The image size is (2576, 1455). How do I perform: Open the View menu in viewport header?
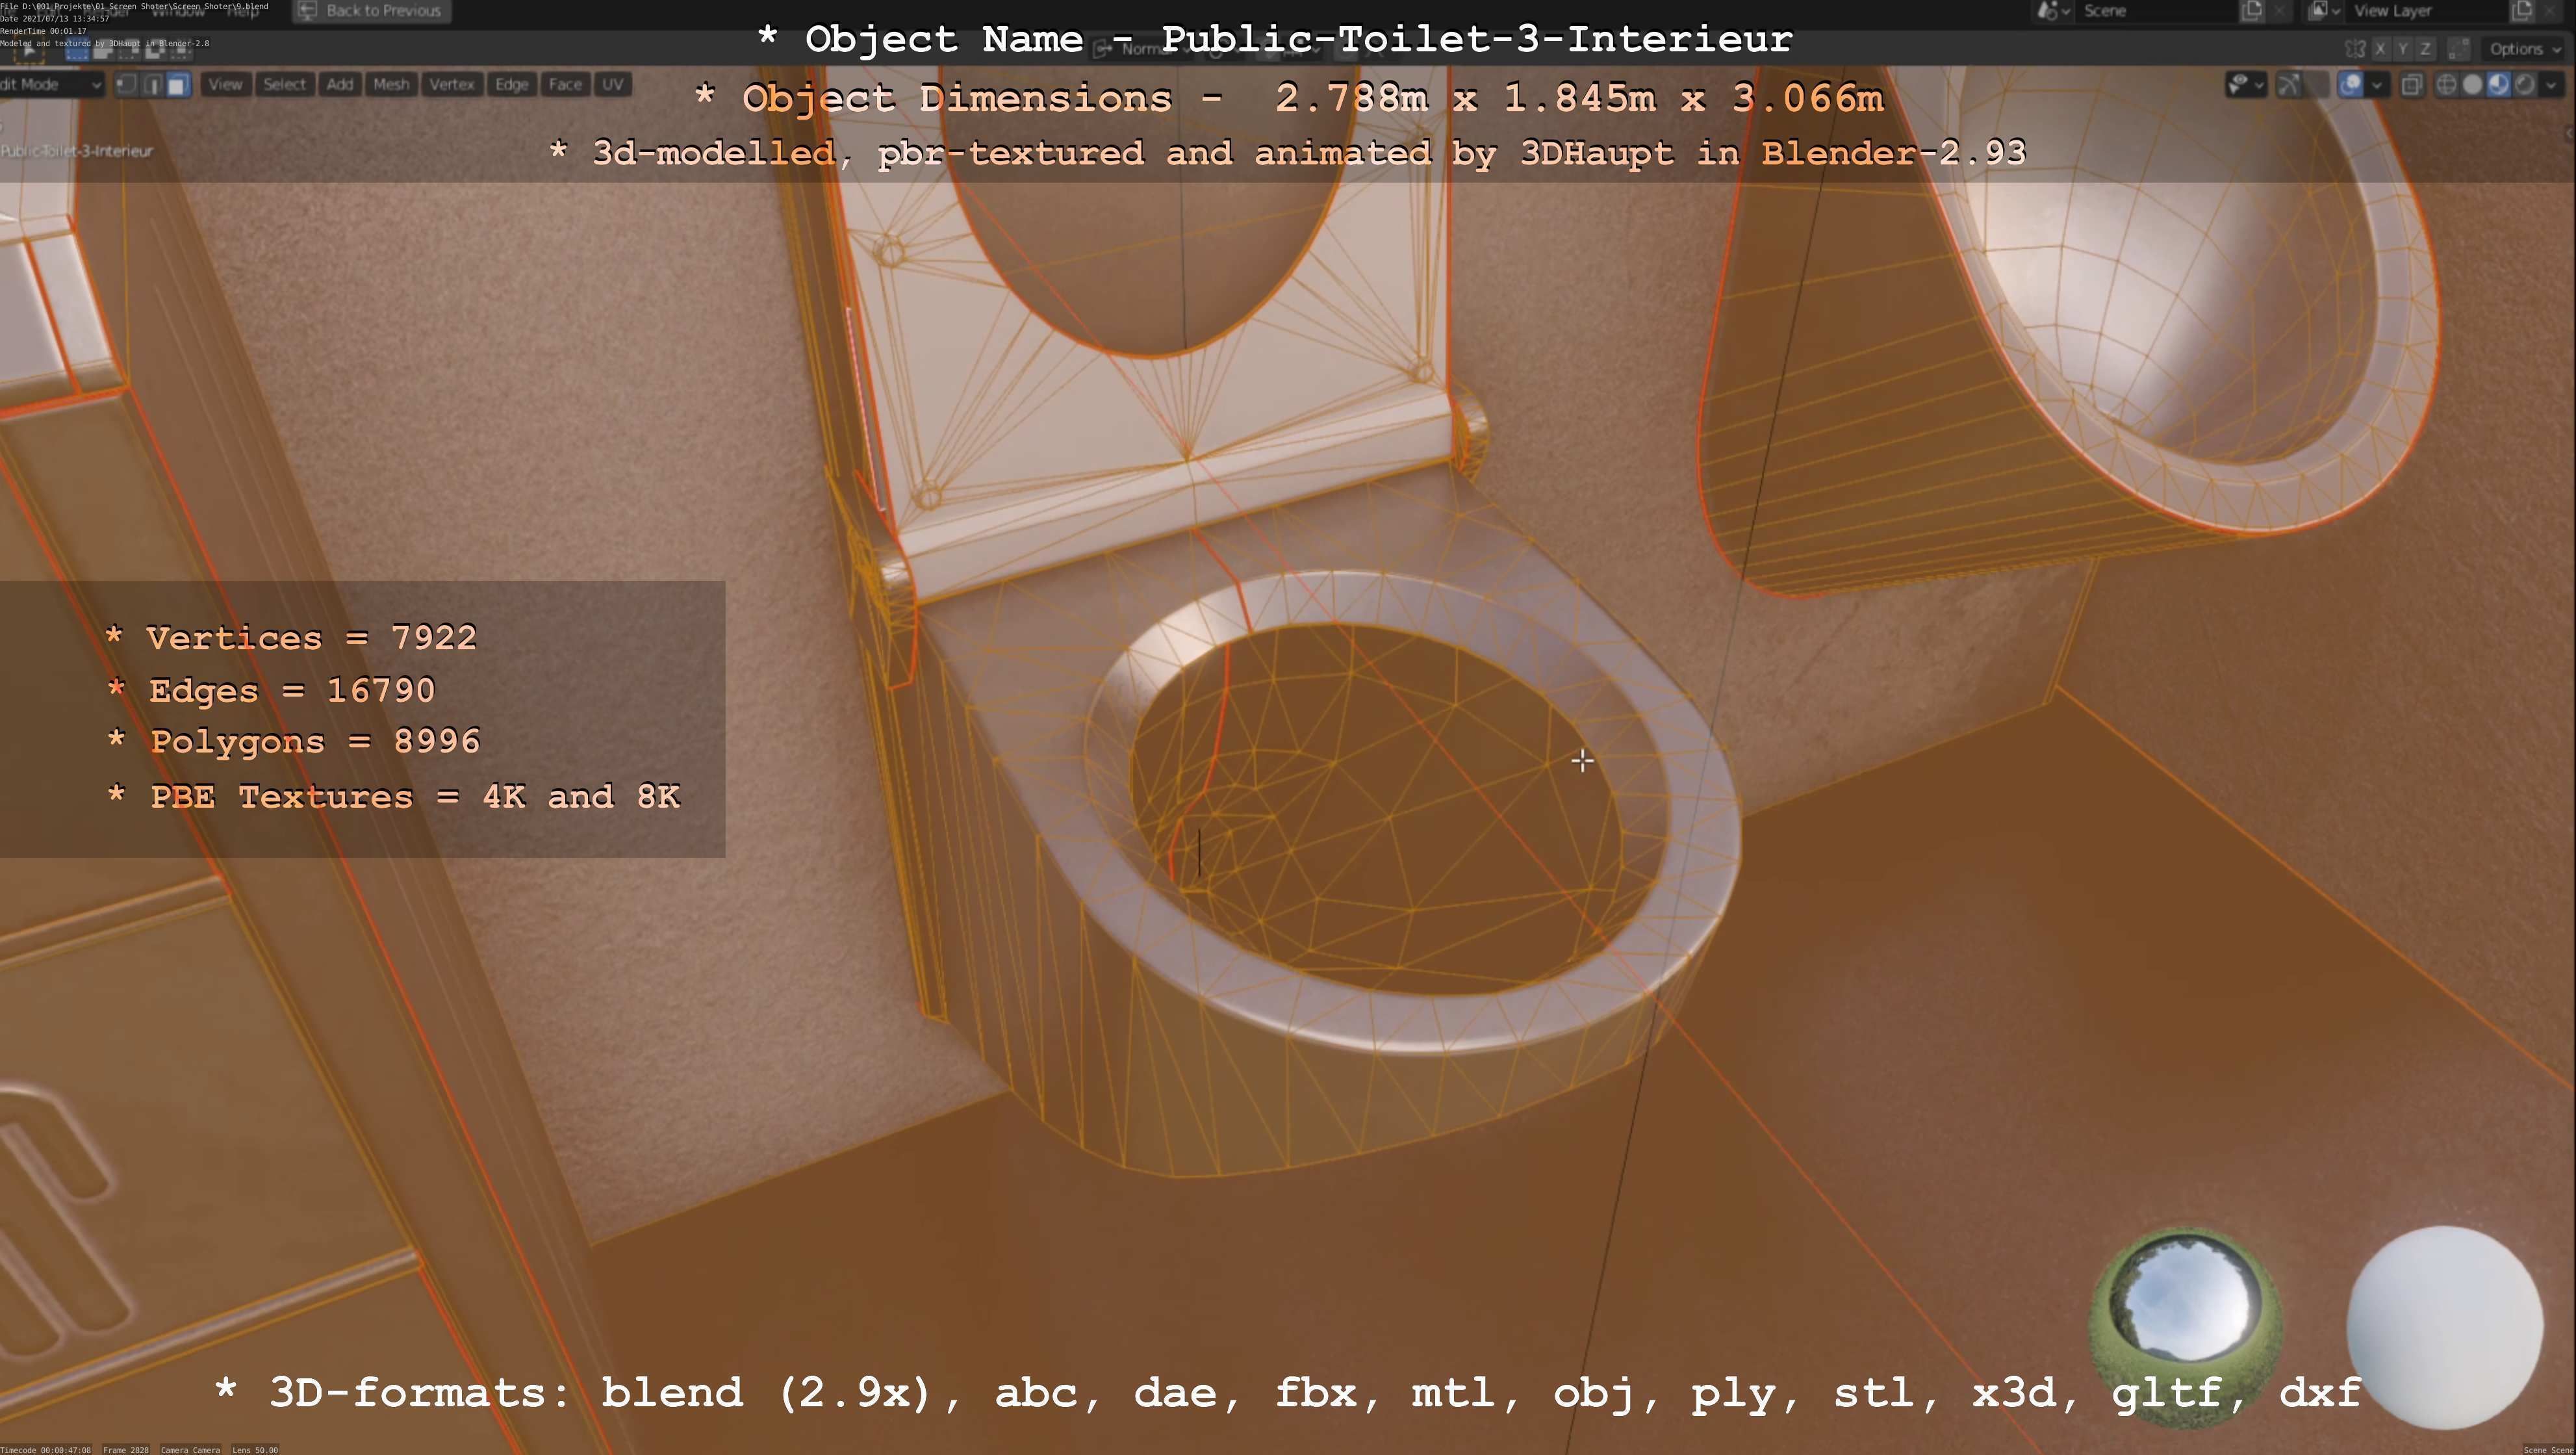tap(225, 84)
